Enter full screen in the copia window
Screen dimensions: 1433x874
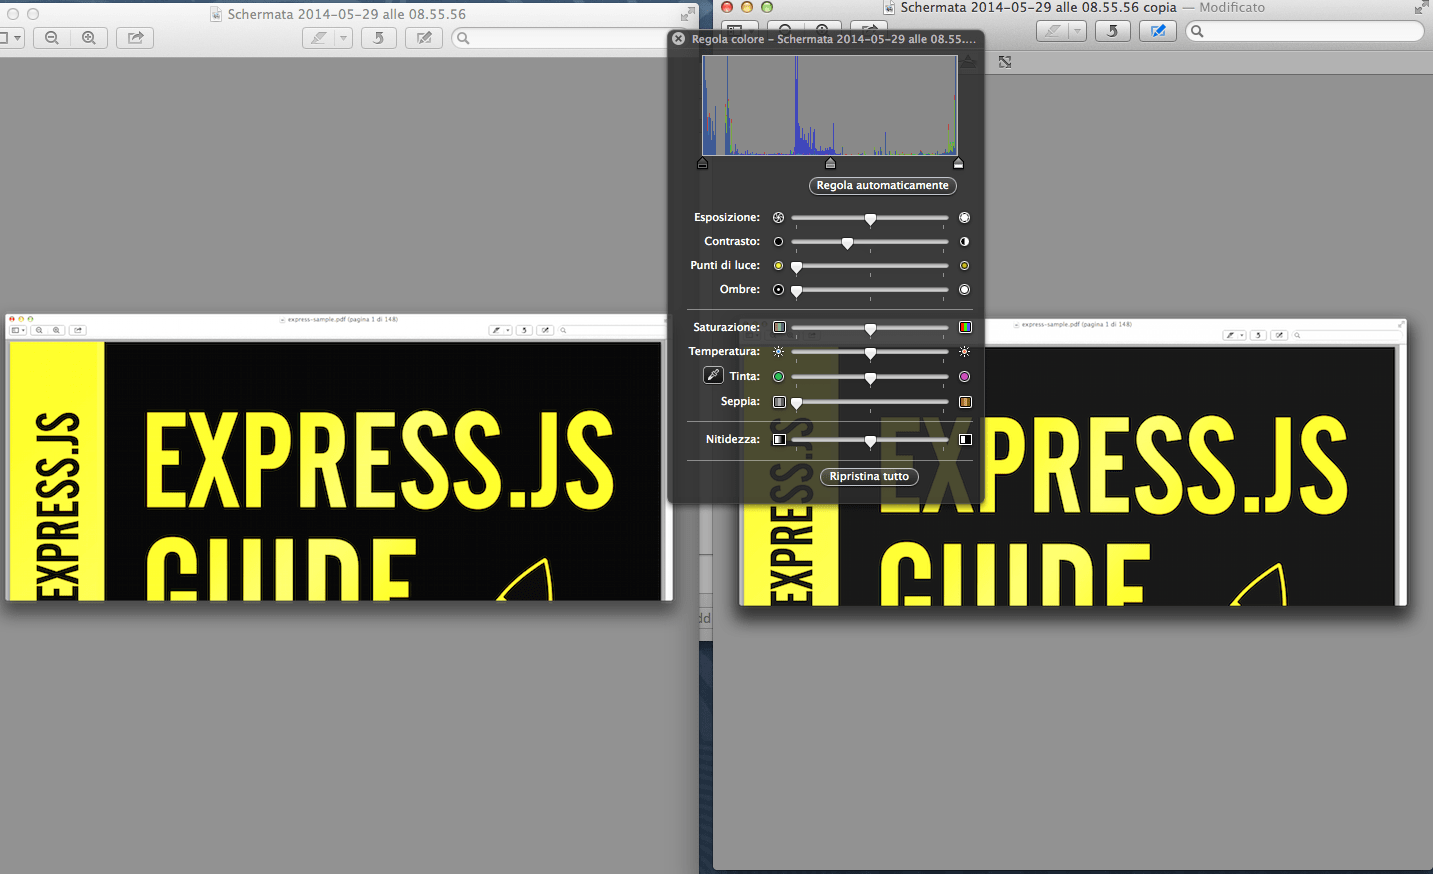click(1421, 8)
